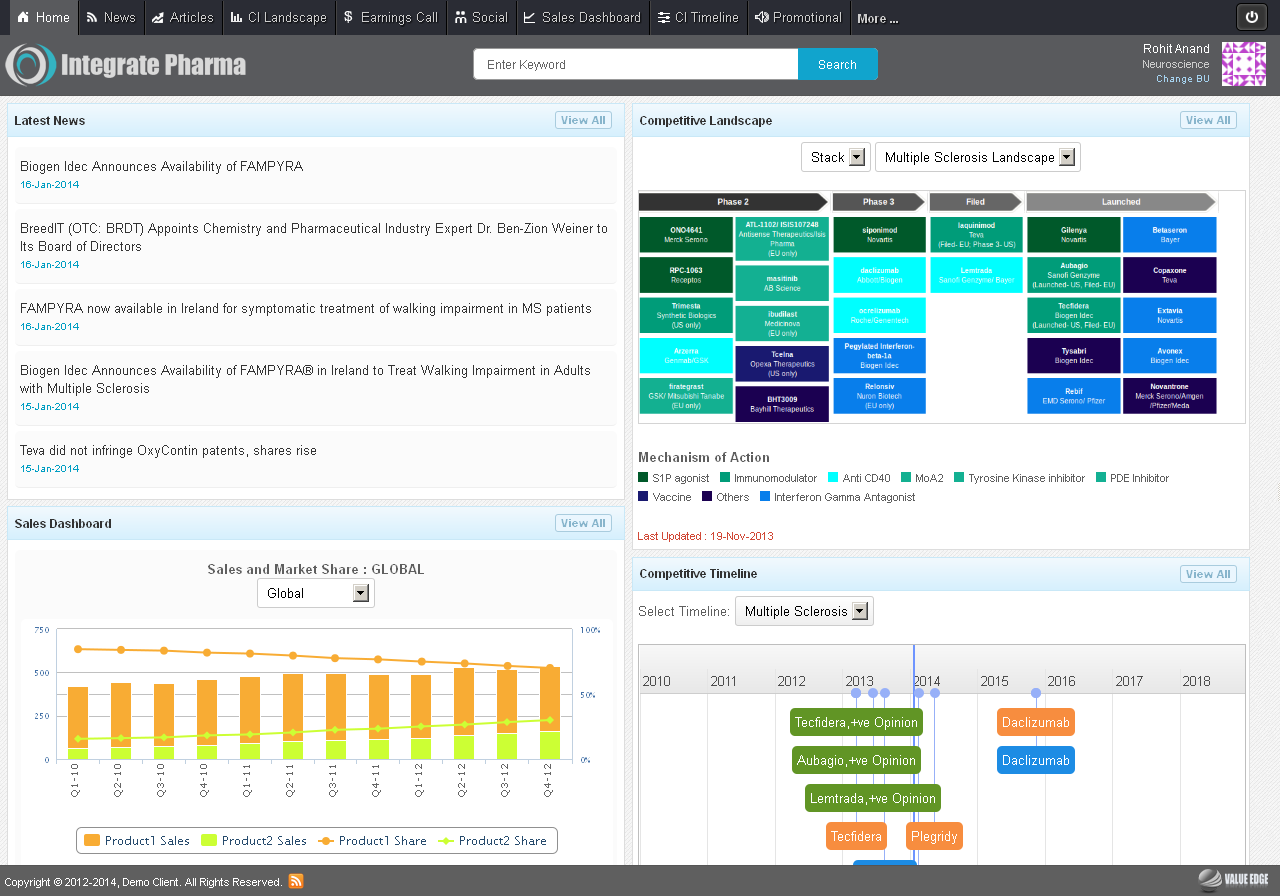Click the power logout icon

point(1252,17)
